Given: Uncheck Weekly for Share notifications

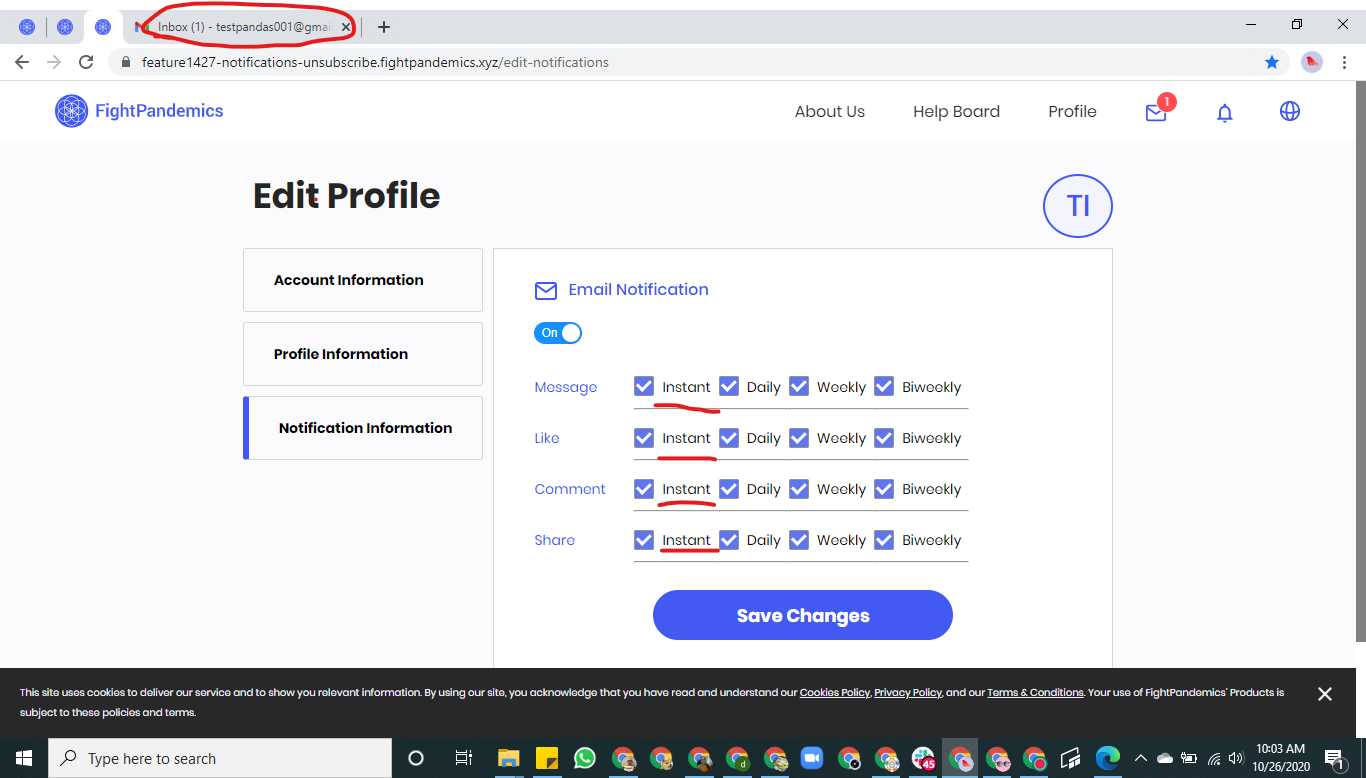Looking at the screenshot, I should (x=799, y=539).
